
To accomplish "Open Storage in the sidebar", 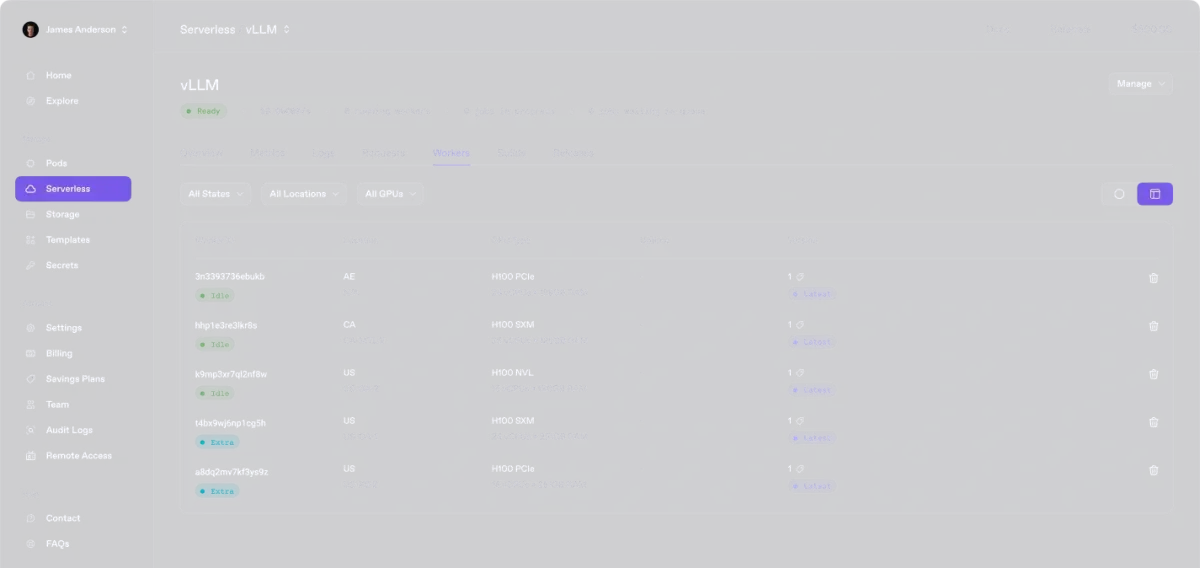I will [73, 214].
